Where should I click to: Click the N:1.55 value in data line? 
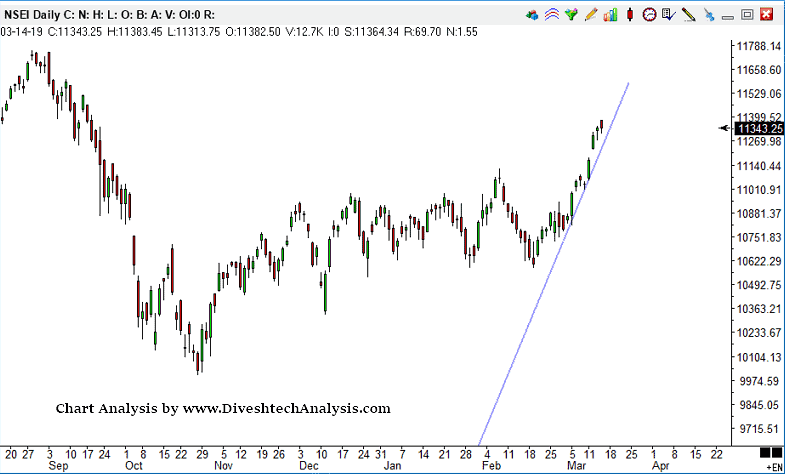pos(462,32)
